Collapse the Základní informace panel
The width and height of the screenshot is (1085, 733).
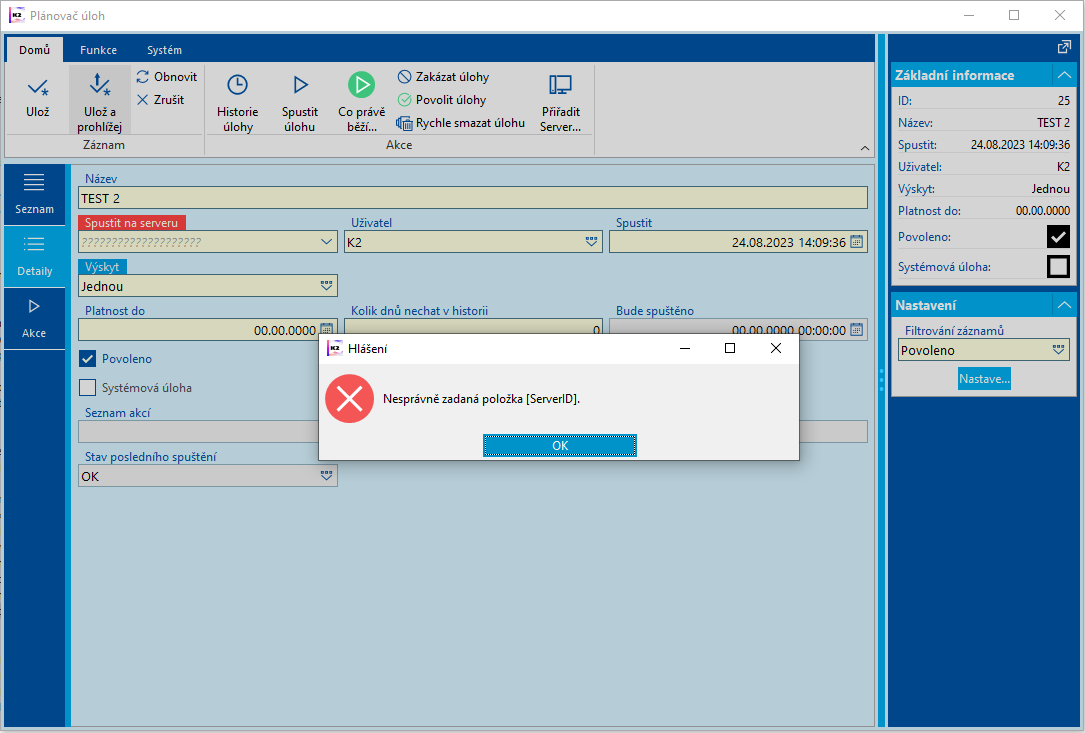(x=1064, y=75)
